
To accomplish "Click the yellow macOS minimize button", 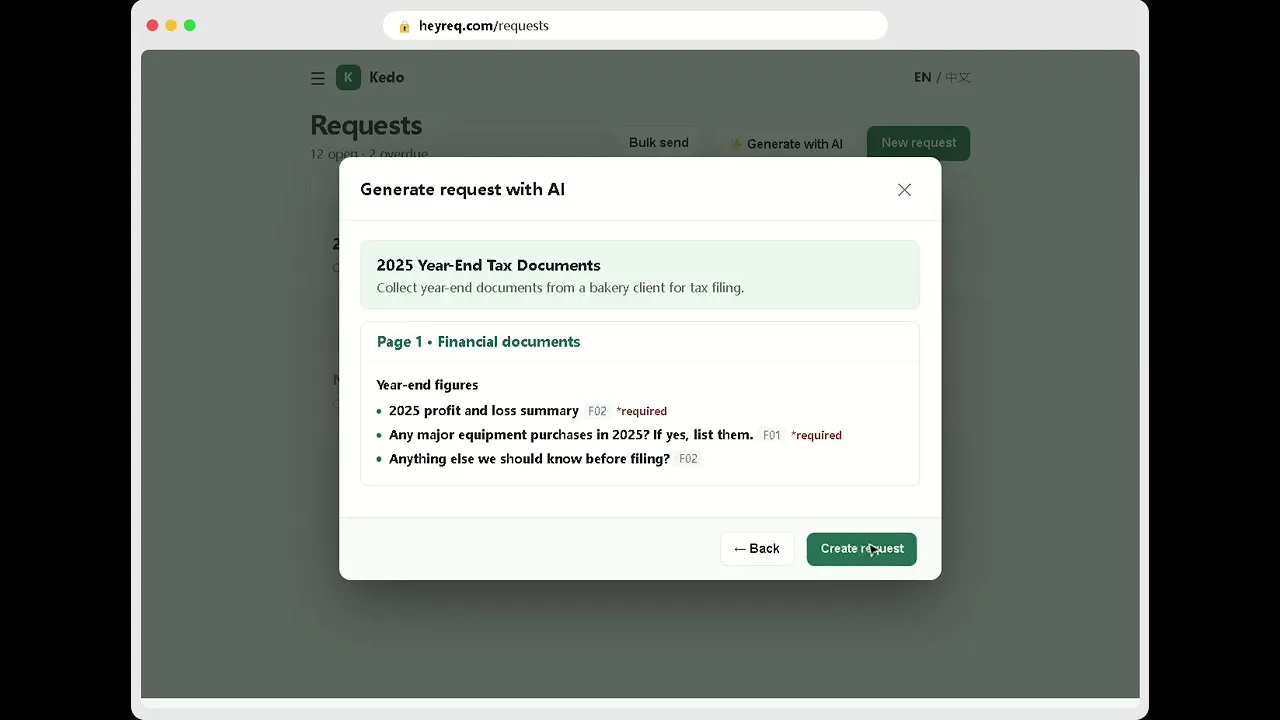I will [x=171, y=25].
